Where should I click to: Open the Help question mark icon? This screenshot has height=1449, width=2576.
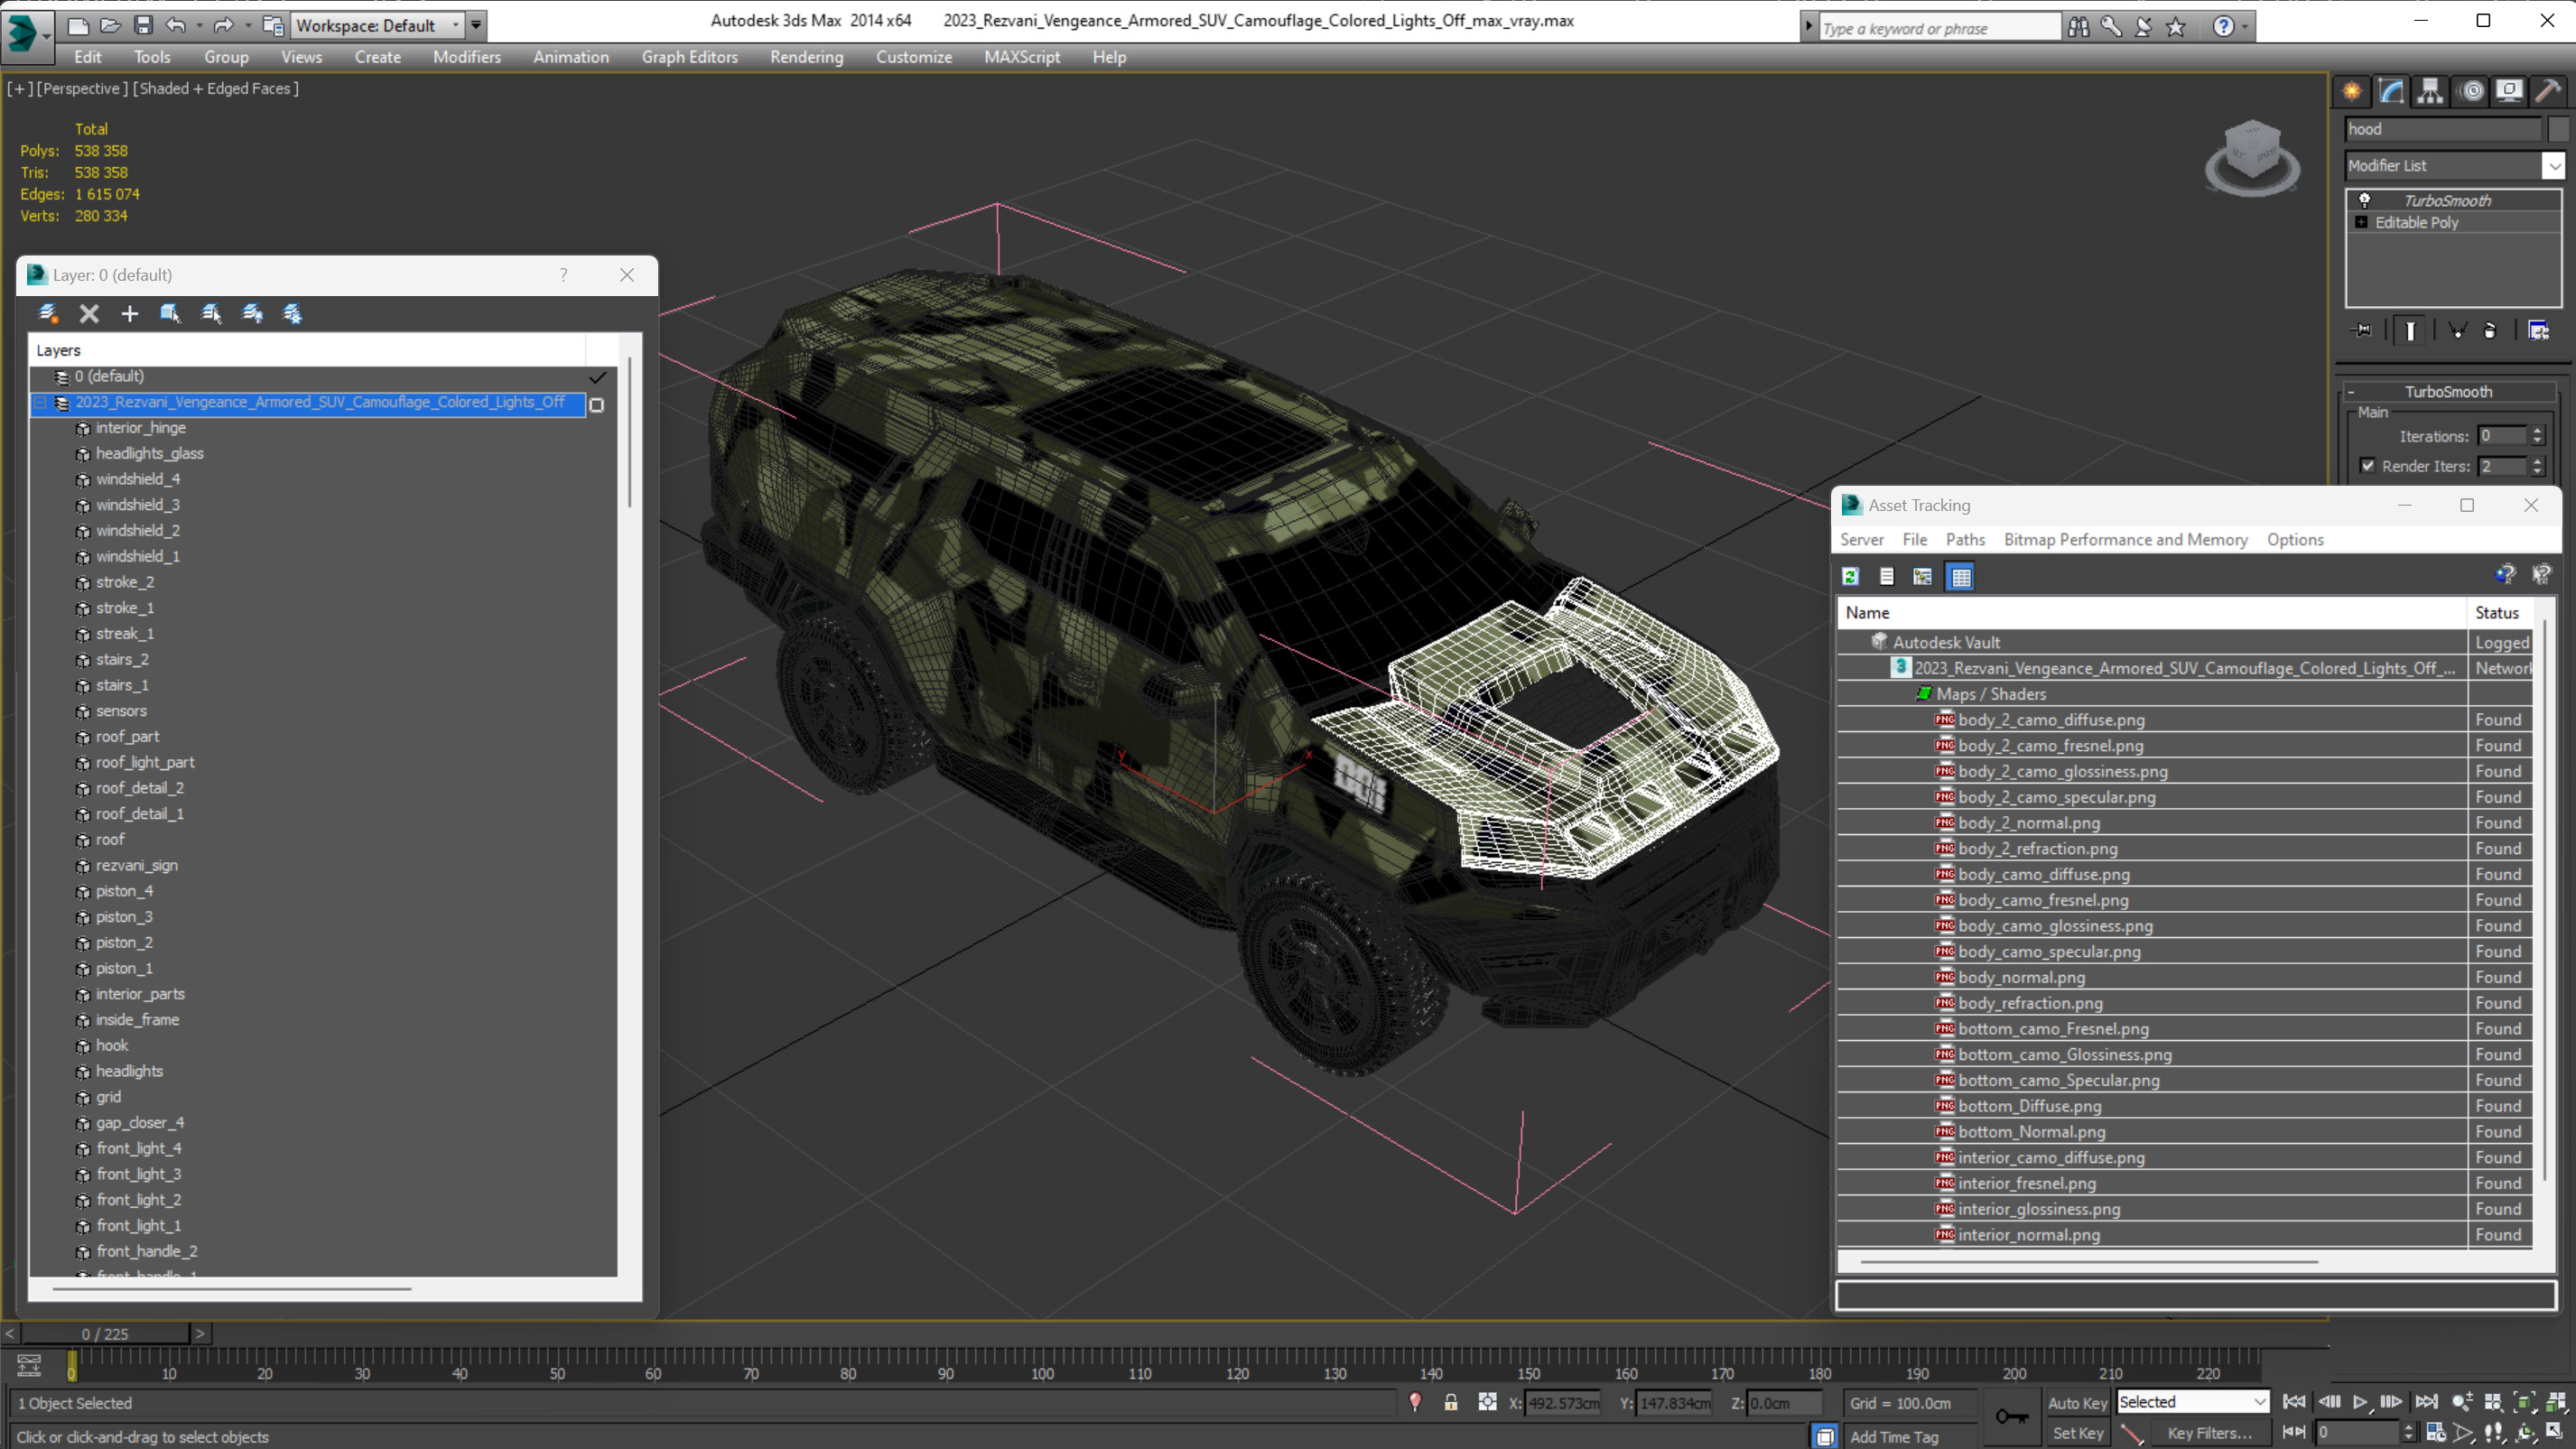pos(2222,27)
